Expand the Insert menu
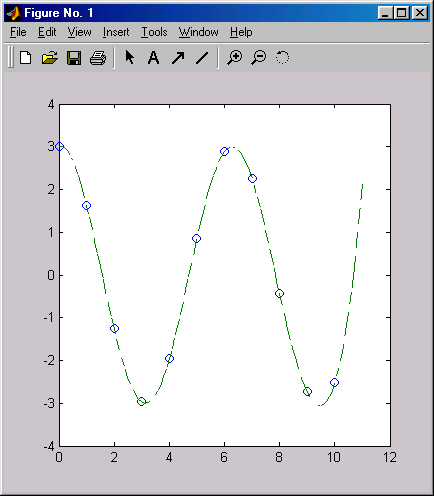434x496 pixels. pos(116,32)
